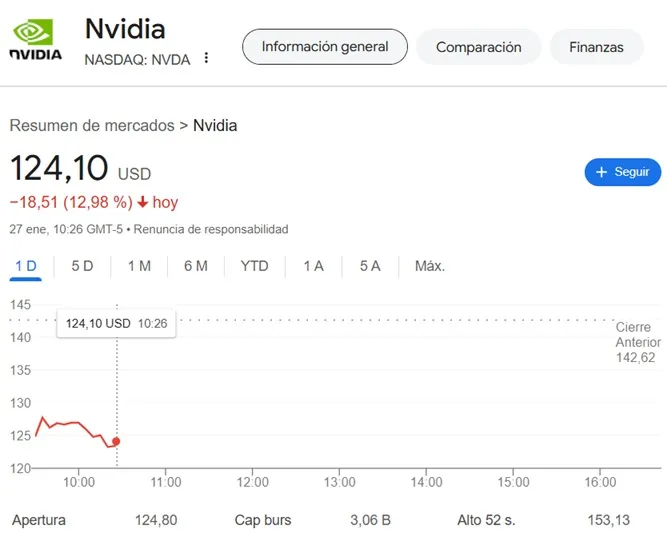Show the 1 M chart range
This screenshot has width=667, height=533.
[139, 266]
